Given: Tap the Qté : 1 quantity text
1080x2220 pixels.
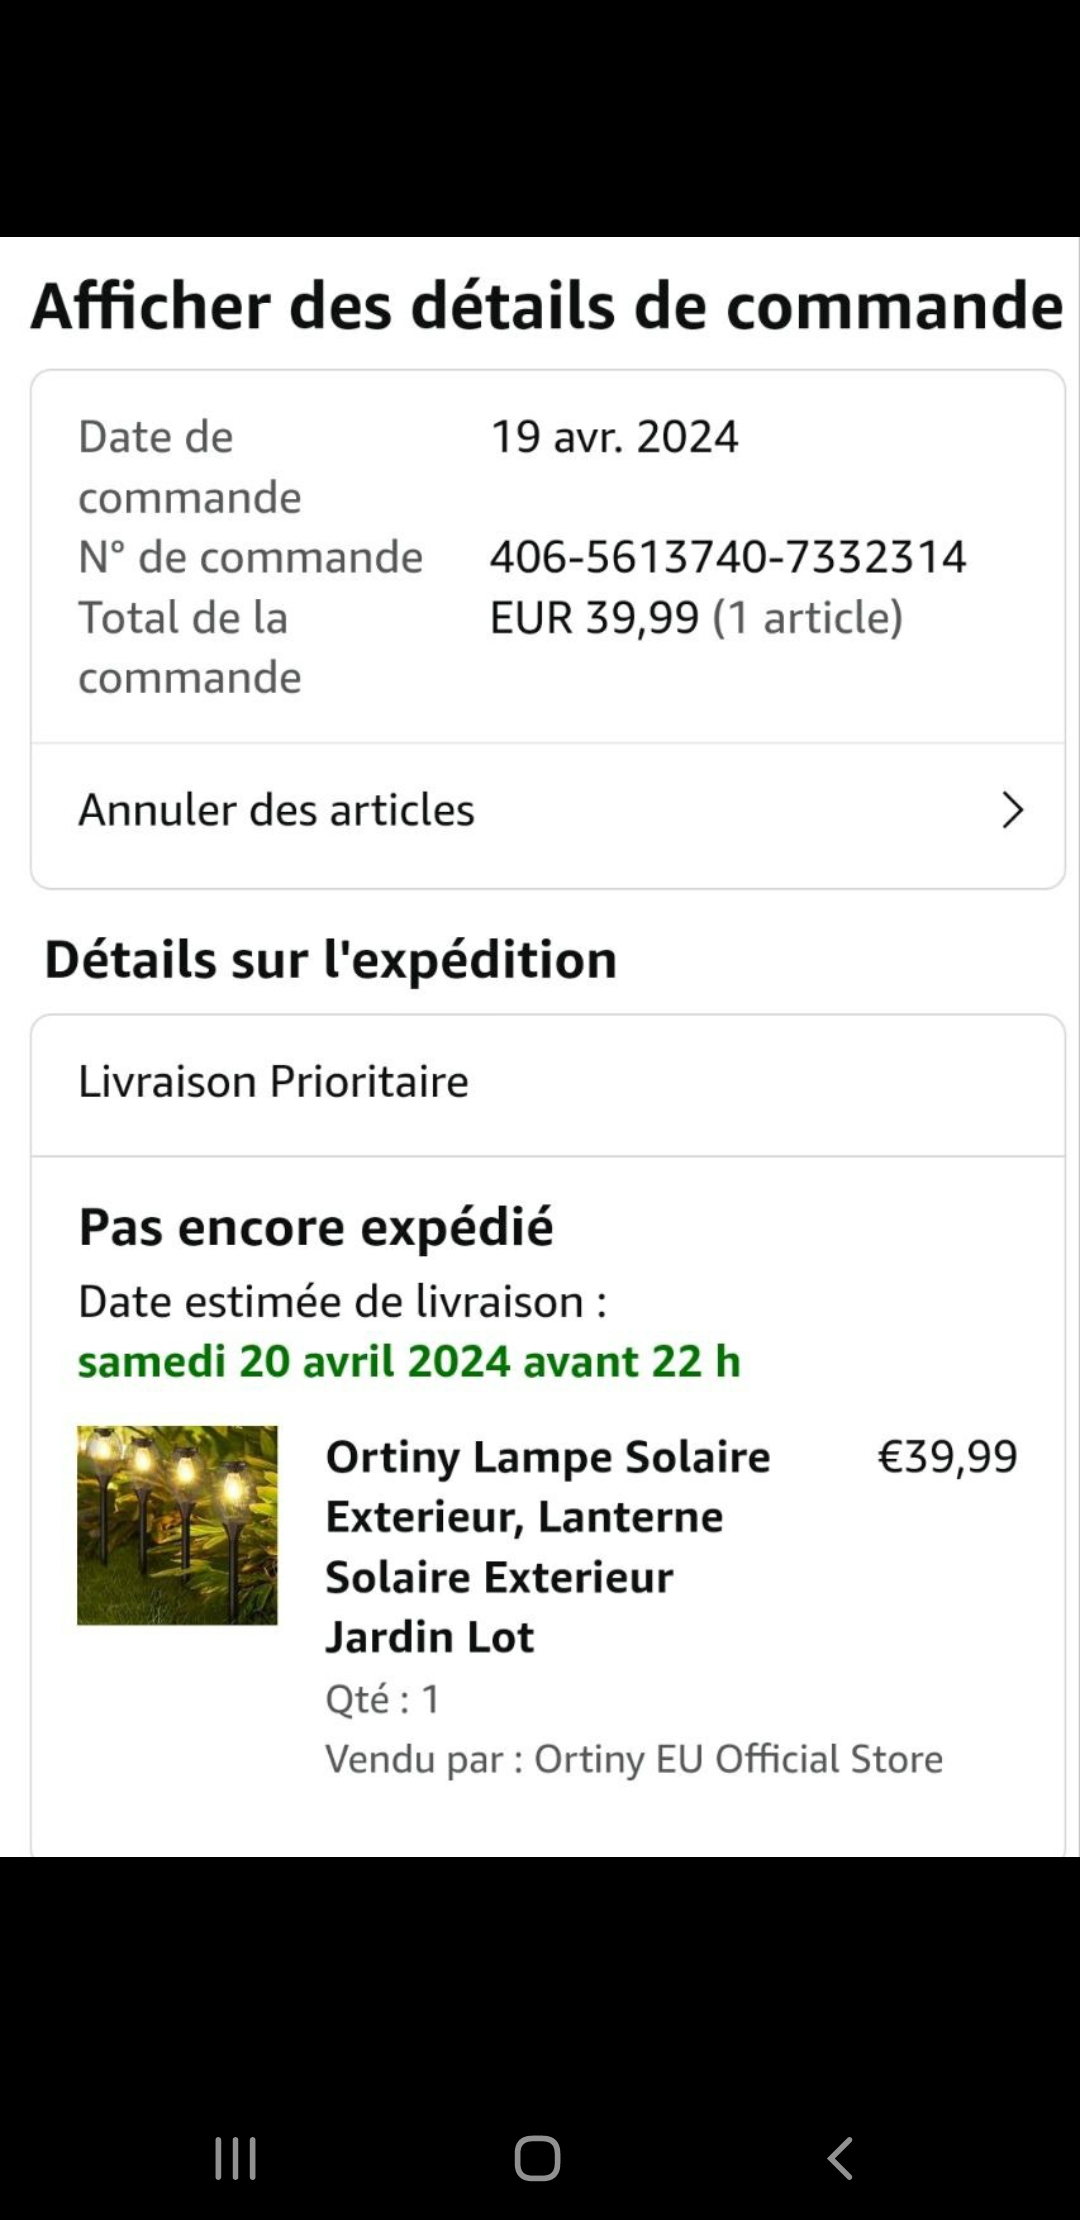Looking at the screenshot, I should (383, 1699).
